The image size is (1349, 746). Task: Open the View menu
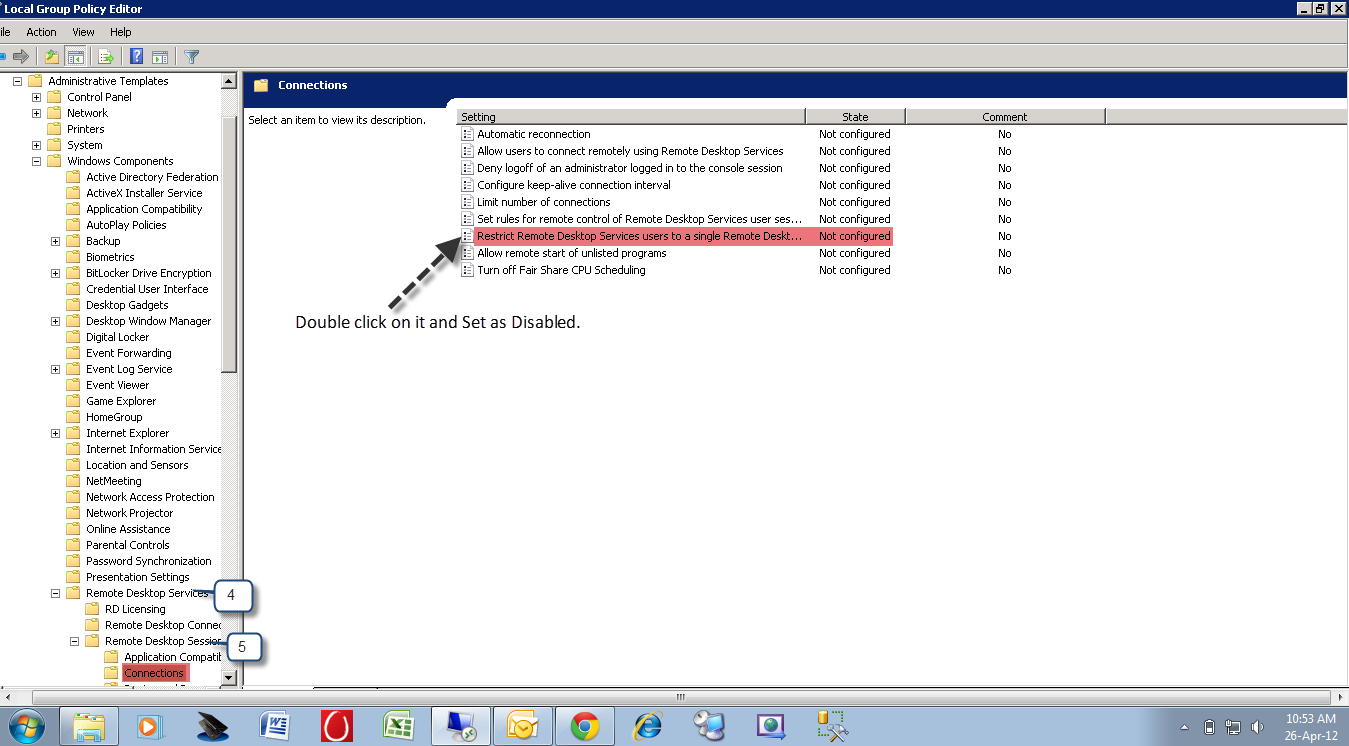[83, 32]
